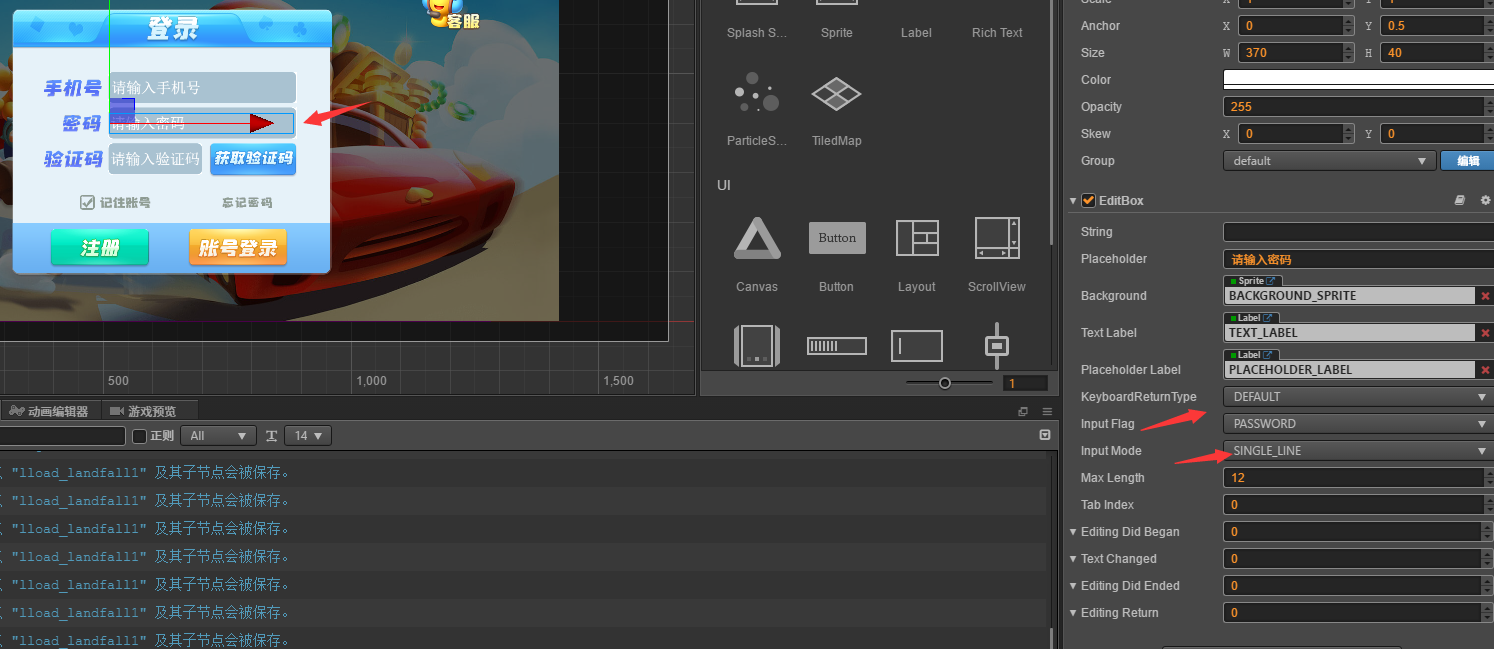This screenshot has height=649, width=1494.
Task: Pick the Canvas UI node icon
Action: click(x=756, y=239)
